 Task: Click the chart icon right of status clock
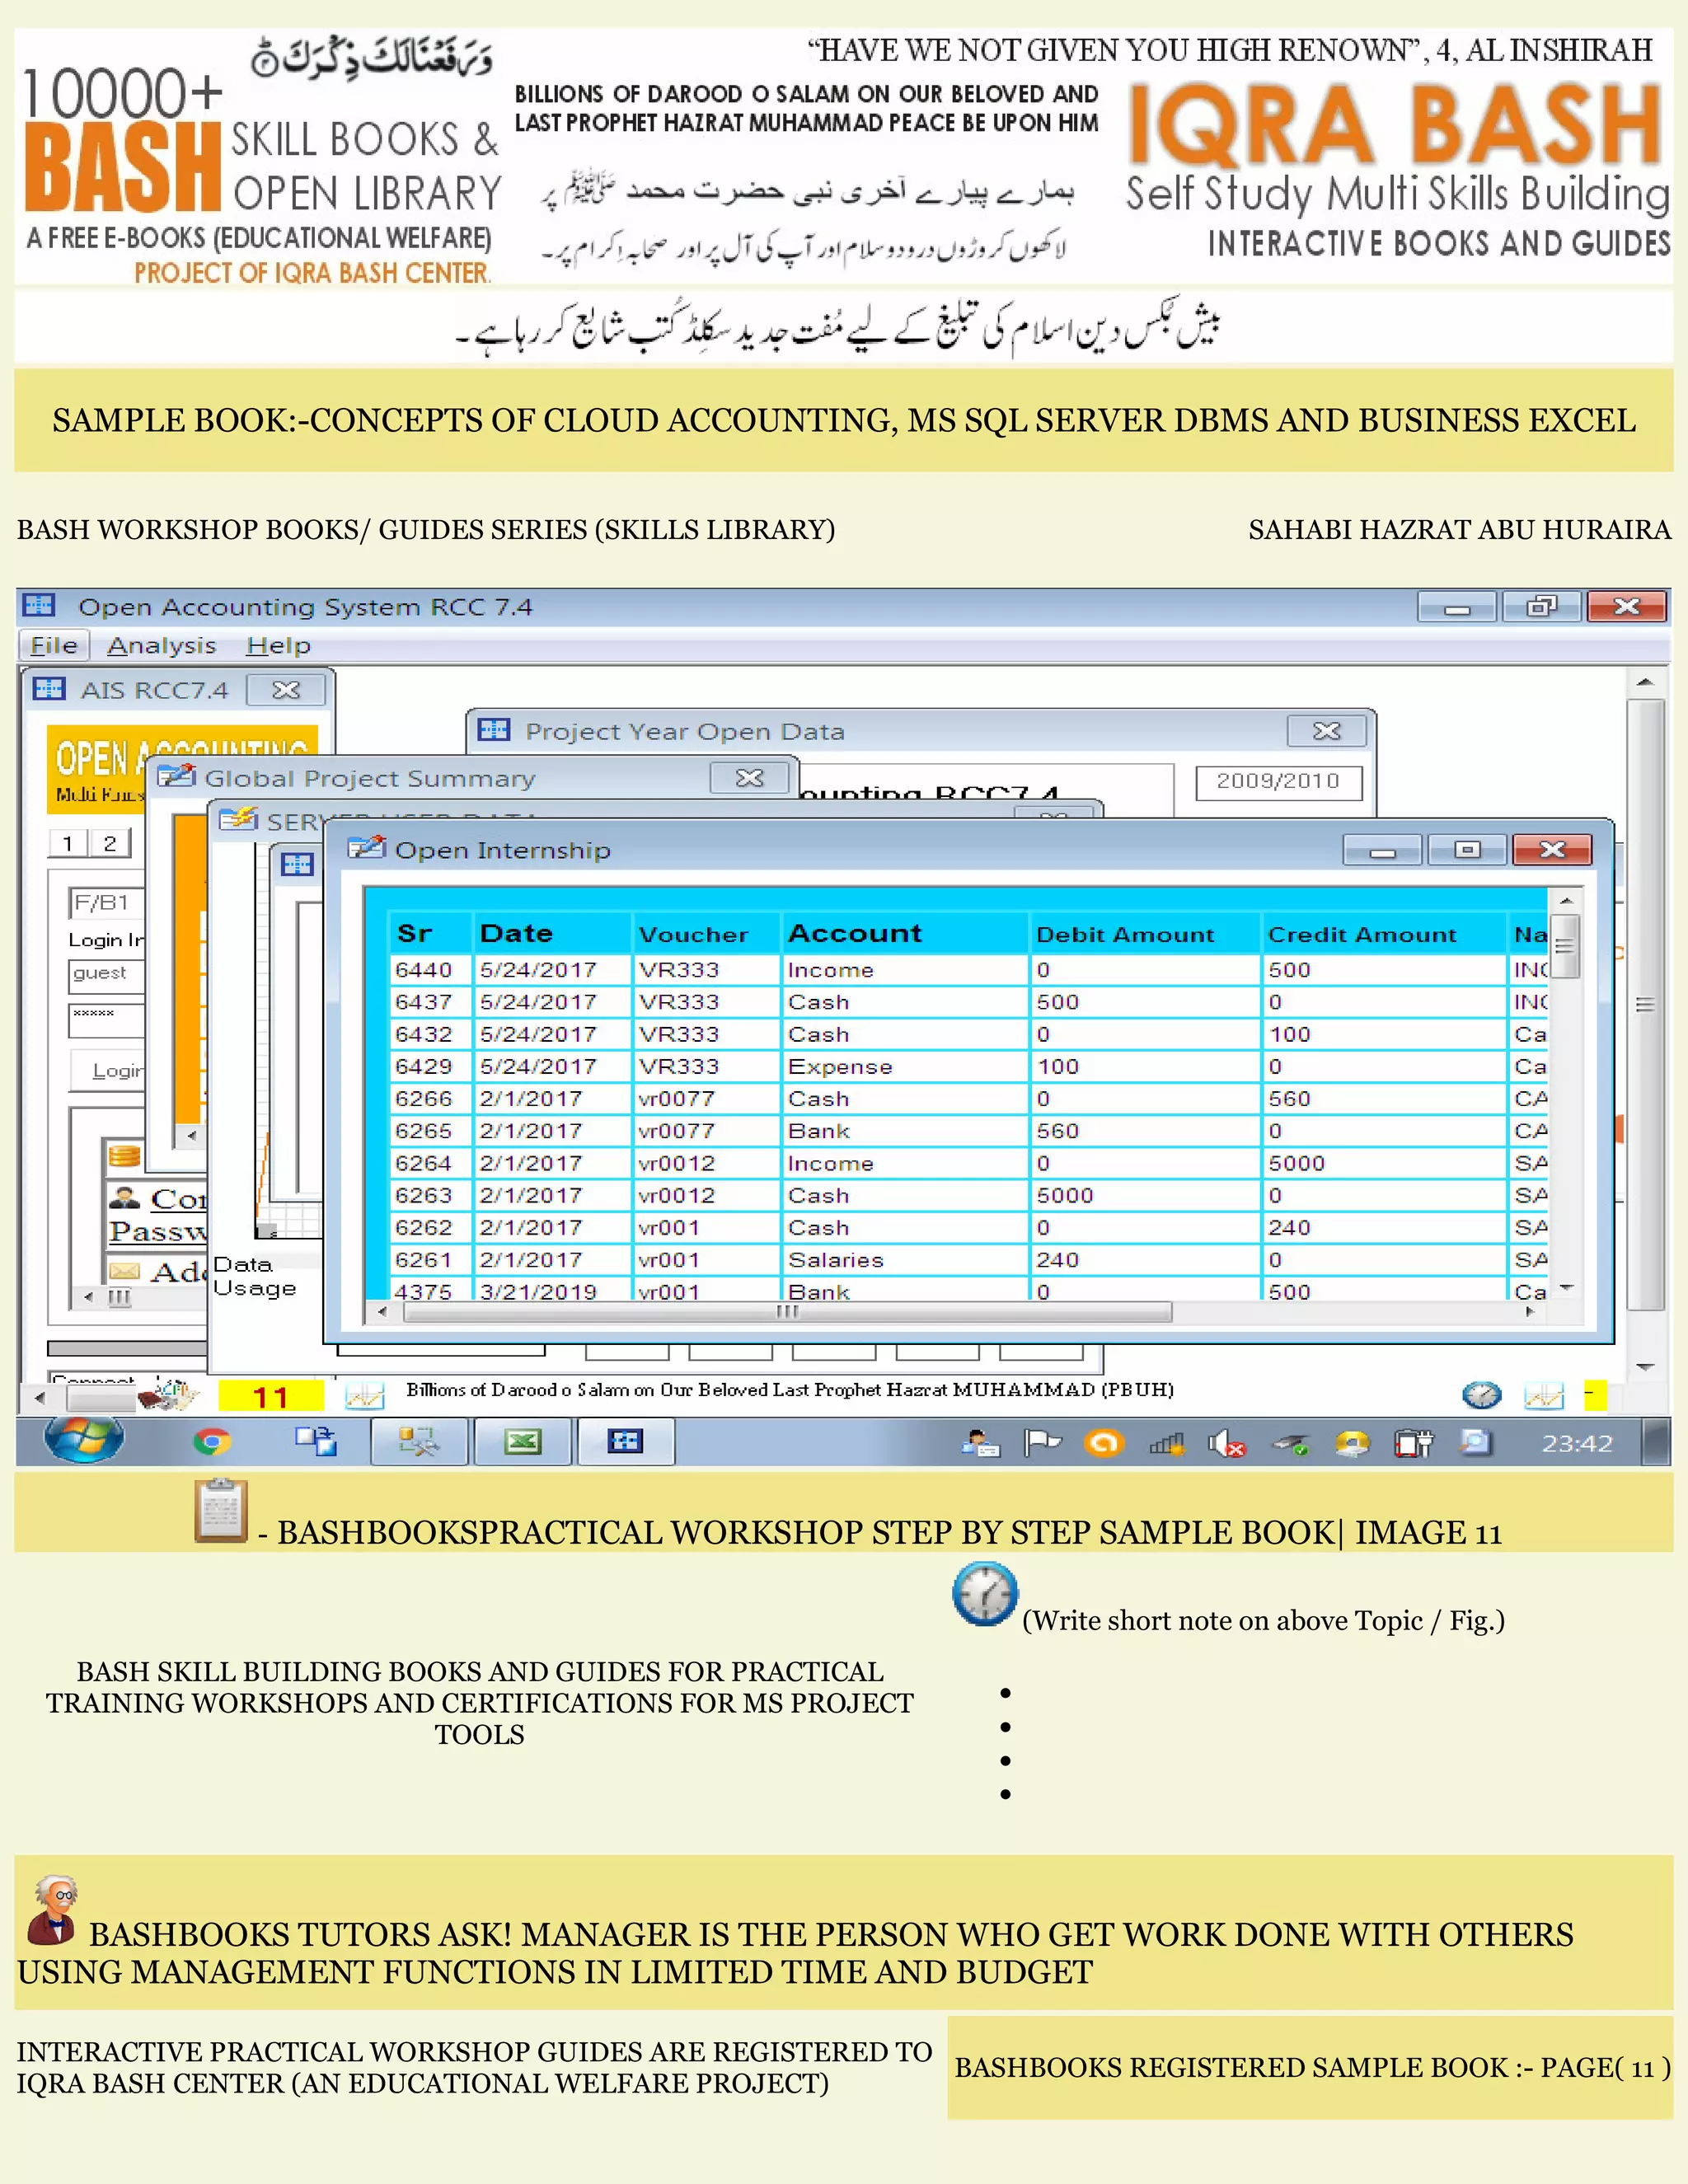pos(1543,1395)
